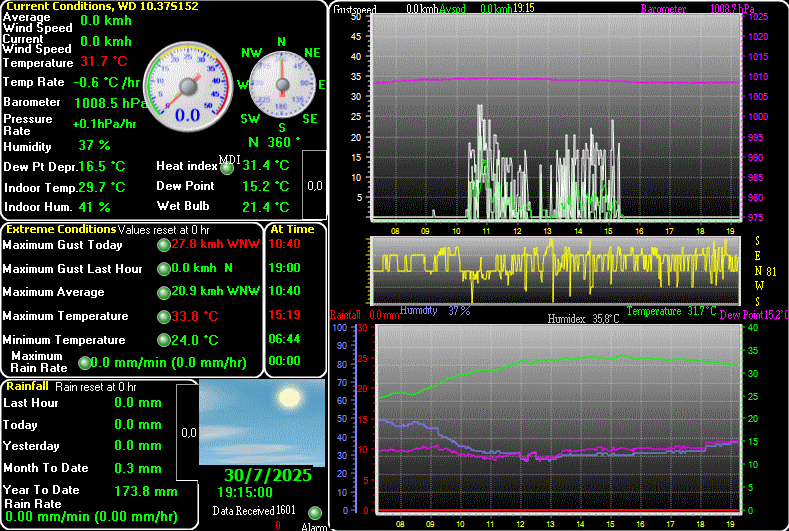
Task: Click the 0,0 box beside the weather icon
Action: coord(189,433)
